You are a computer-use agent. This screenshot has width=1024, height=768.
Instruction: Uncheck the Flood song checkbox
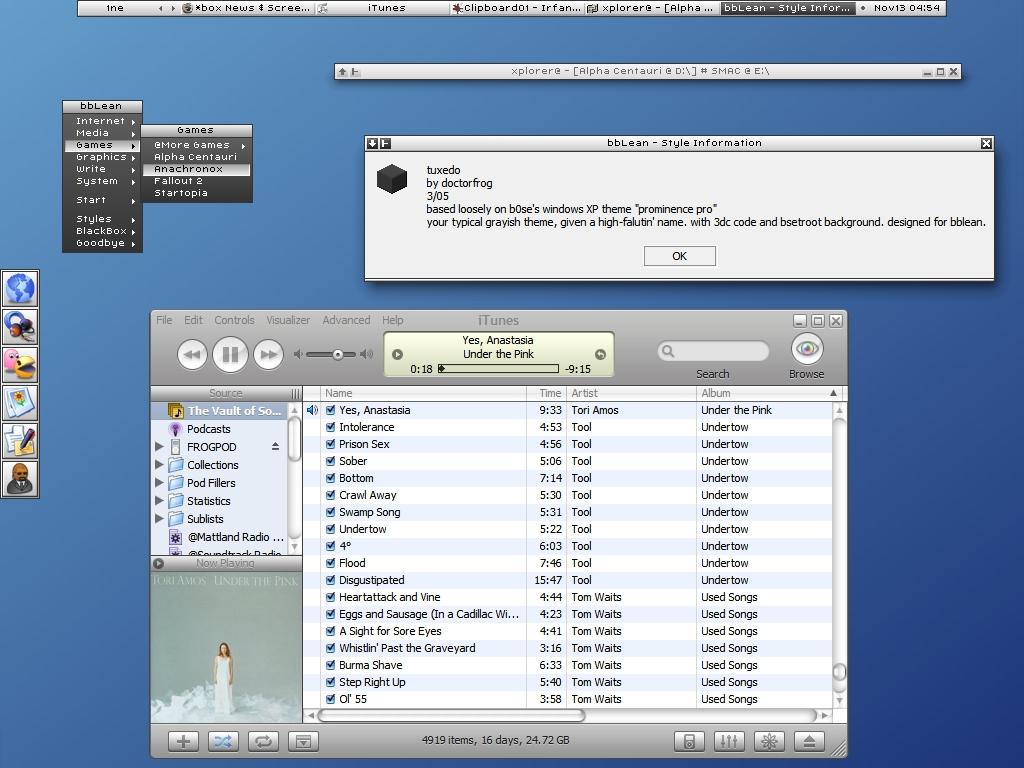click(330, 563)
